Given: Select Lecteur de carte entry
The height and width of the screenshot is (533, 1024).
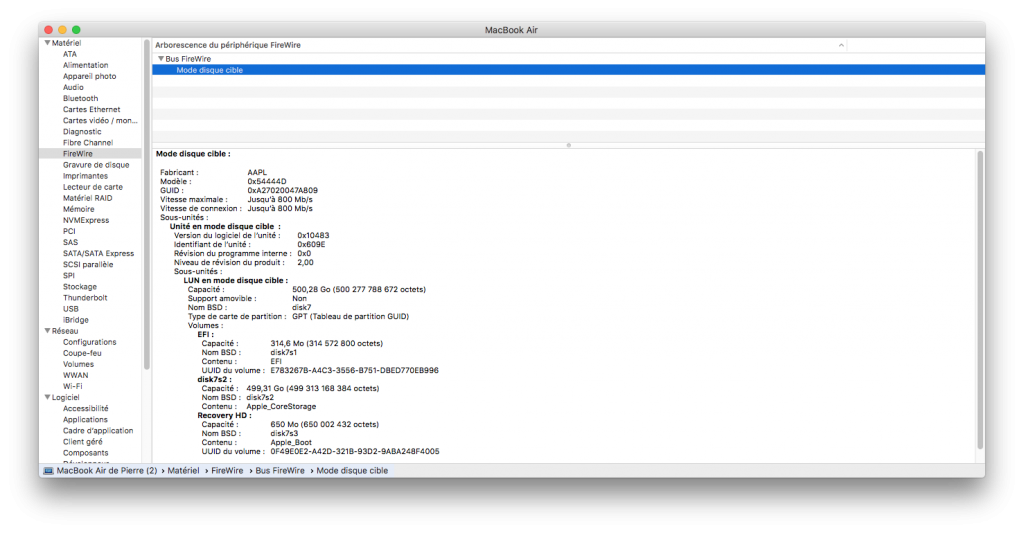Looking at the screenshot, I should (x=93, y=187).
